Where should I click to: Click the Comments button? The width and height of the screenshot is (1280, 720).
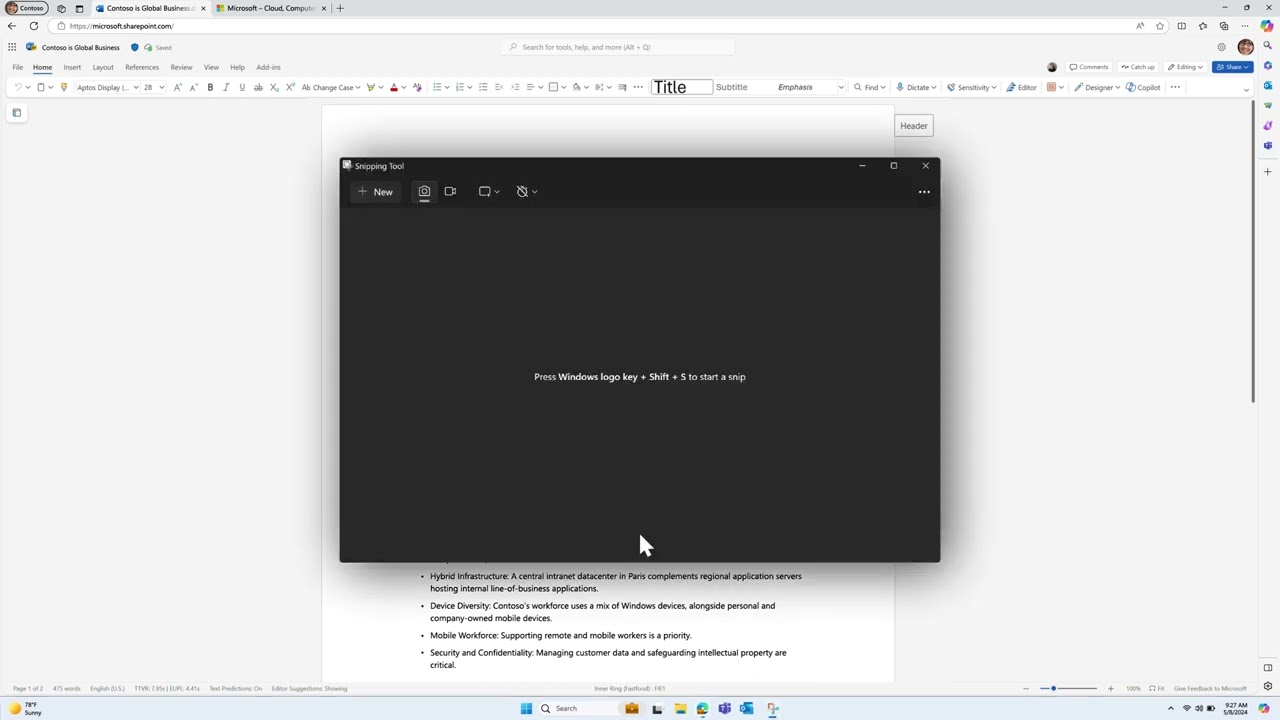point(1088,67)
